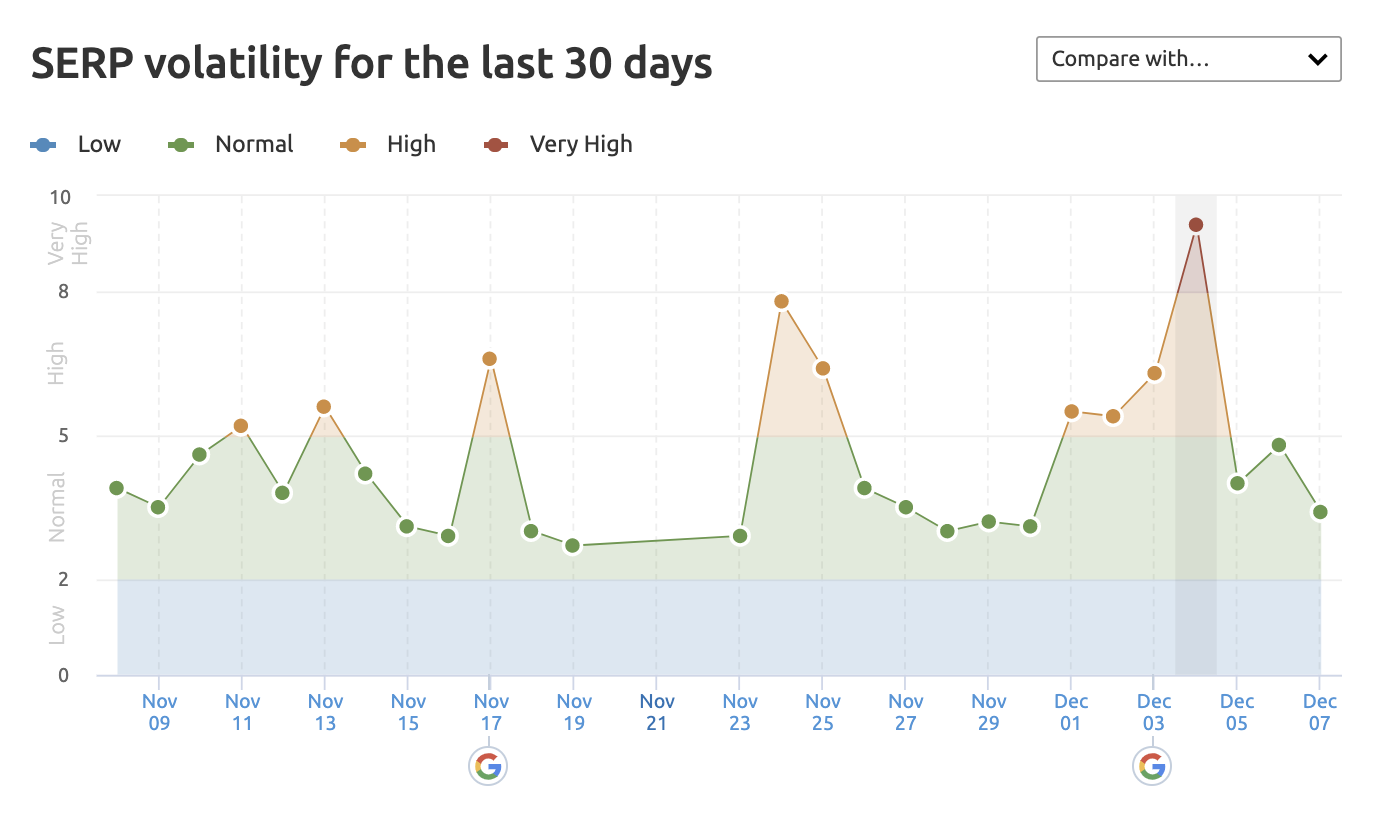Click the SERP volatility heading

pos(372,62)
